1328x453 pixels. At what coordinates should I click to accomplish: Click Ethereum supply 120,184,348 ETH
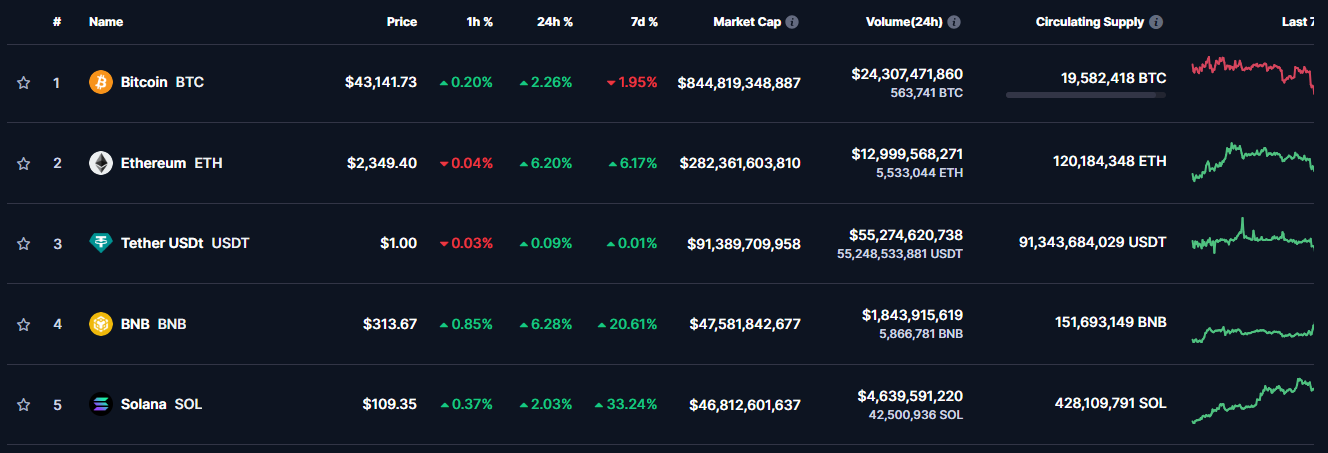pyautogui.click(x=1109, y=161)
